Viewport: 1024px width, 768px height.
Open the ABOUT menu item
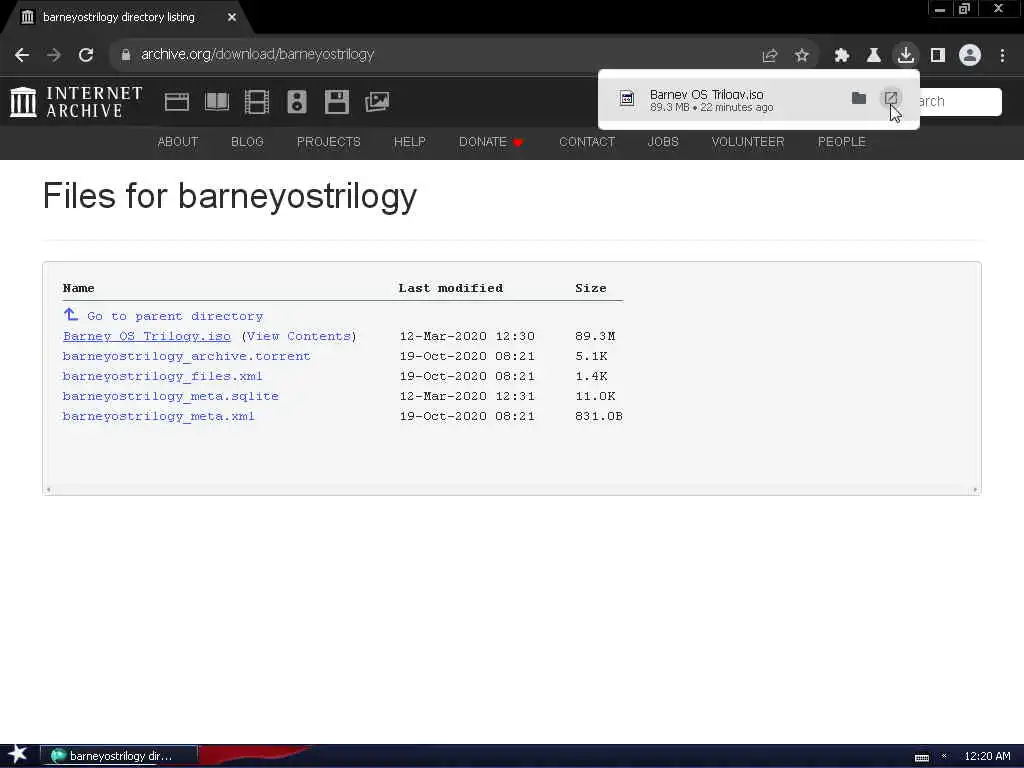point(178,142)
